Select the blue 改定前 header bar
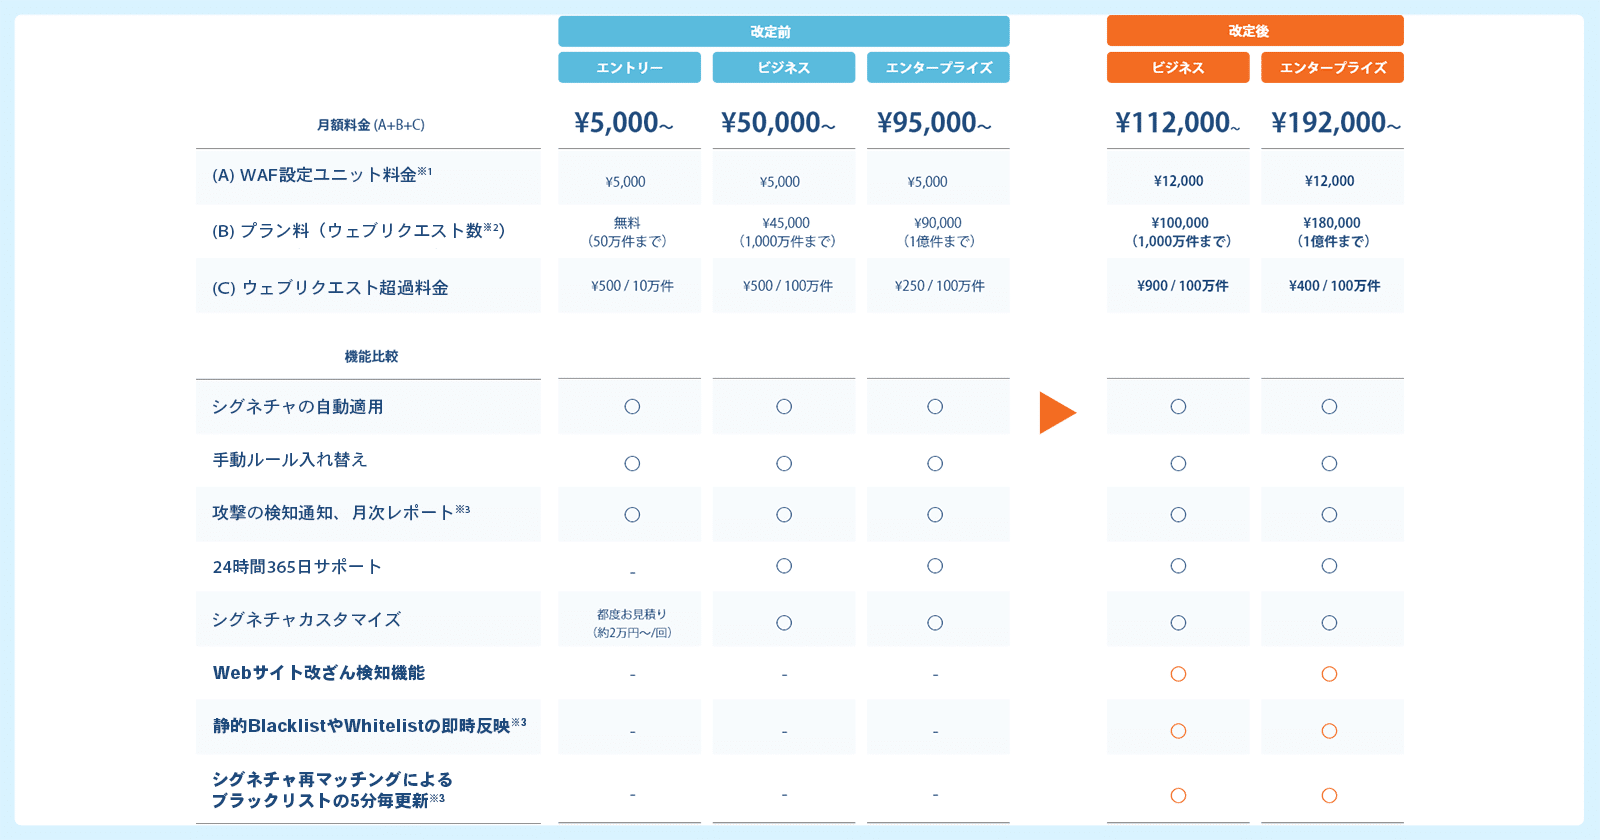The width and height of the screenshot is (1600, 840). (x=783, y=32)
